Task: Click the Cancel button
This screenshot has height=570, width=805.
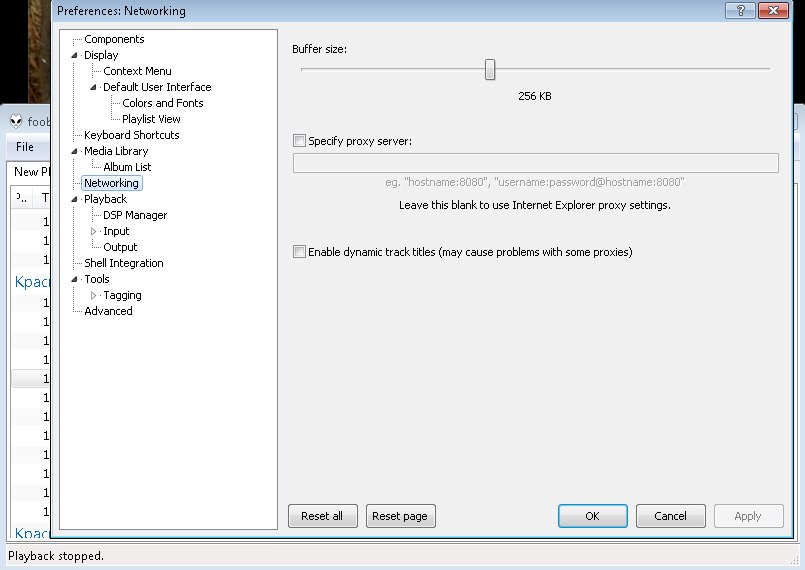Action: click(x=670, y=516)
